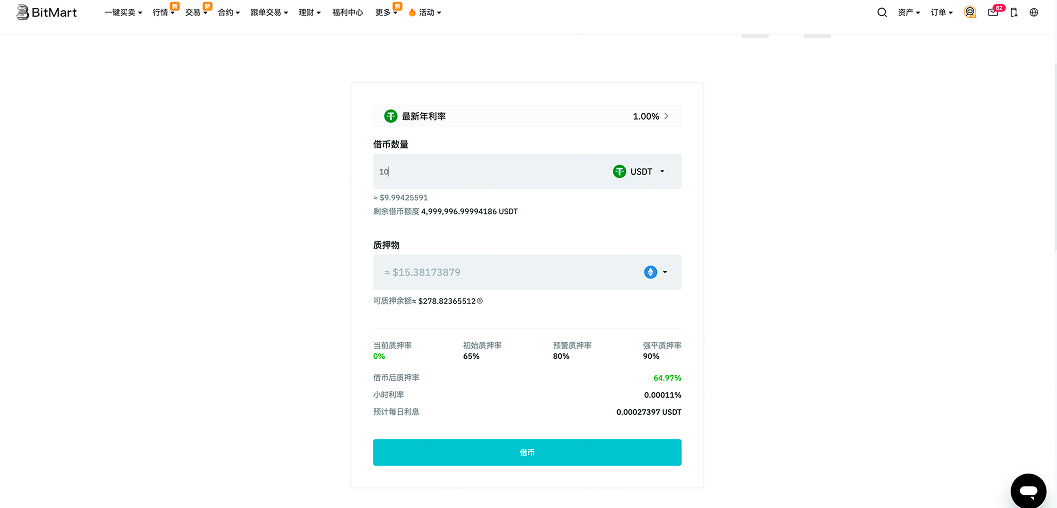This screenshot has width=1057, height=508.
Task: Expand the collateral coin dropdown
Action: (x=656, y=272)
